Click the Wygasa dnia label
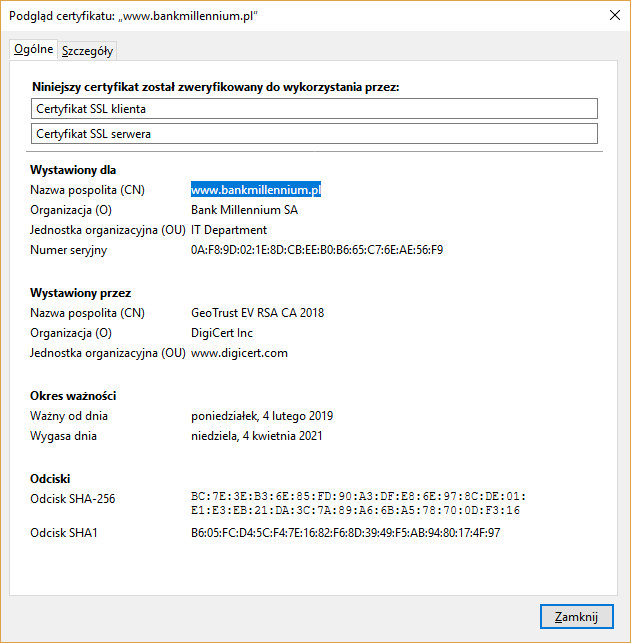This screenshot has height=643, width=633. point(63,436)
